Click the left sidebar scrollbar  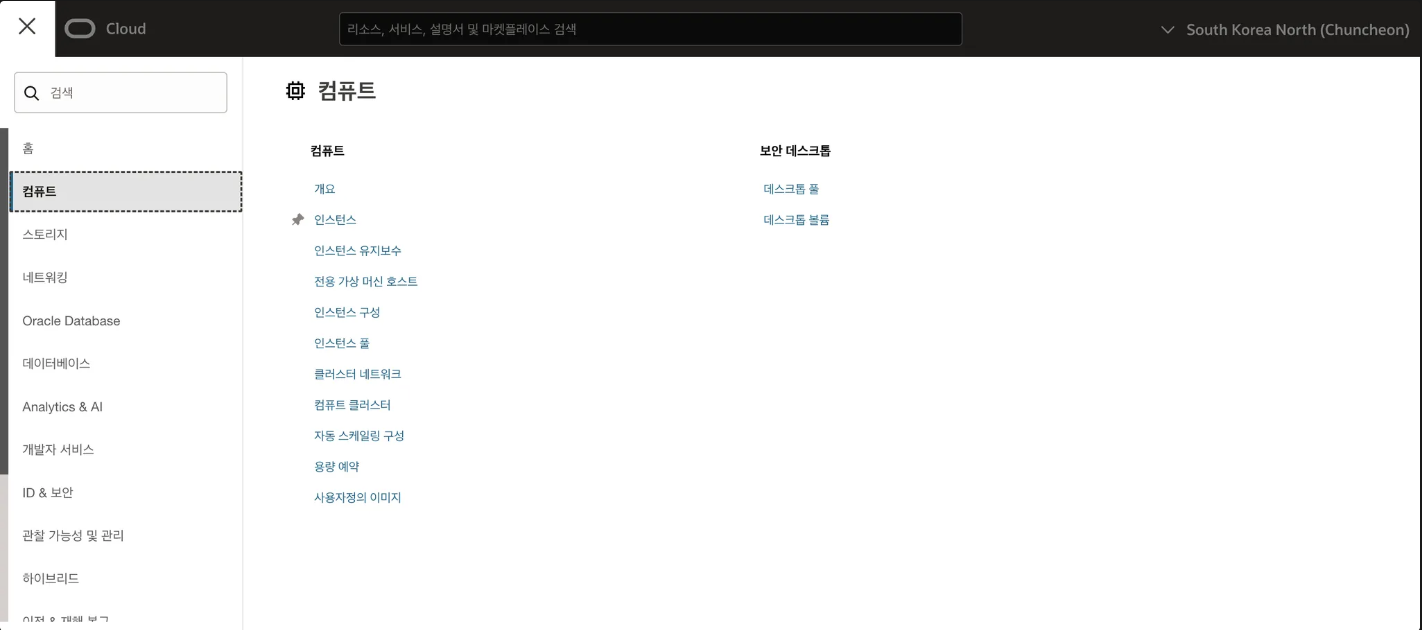pyautogui.click(x=4, y=300)
